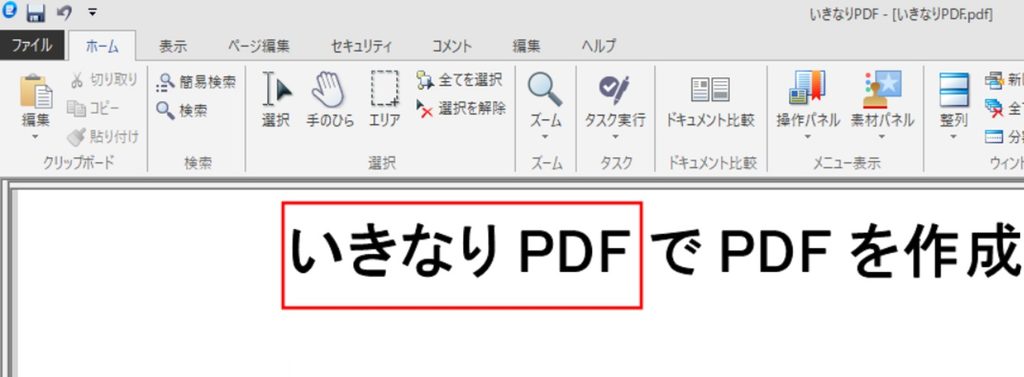The image size is (1024, 377).
Task: Select the 選択 cursor tool
Action: (276, 100)
